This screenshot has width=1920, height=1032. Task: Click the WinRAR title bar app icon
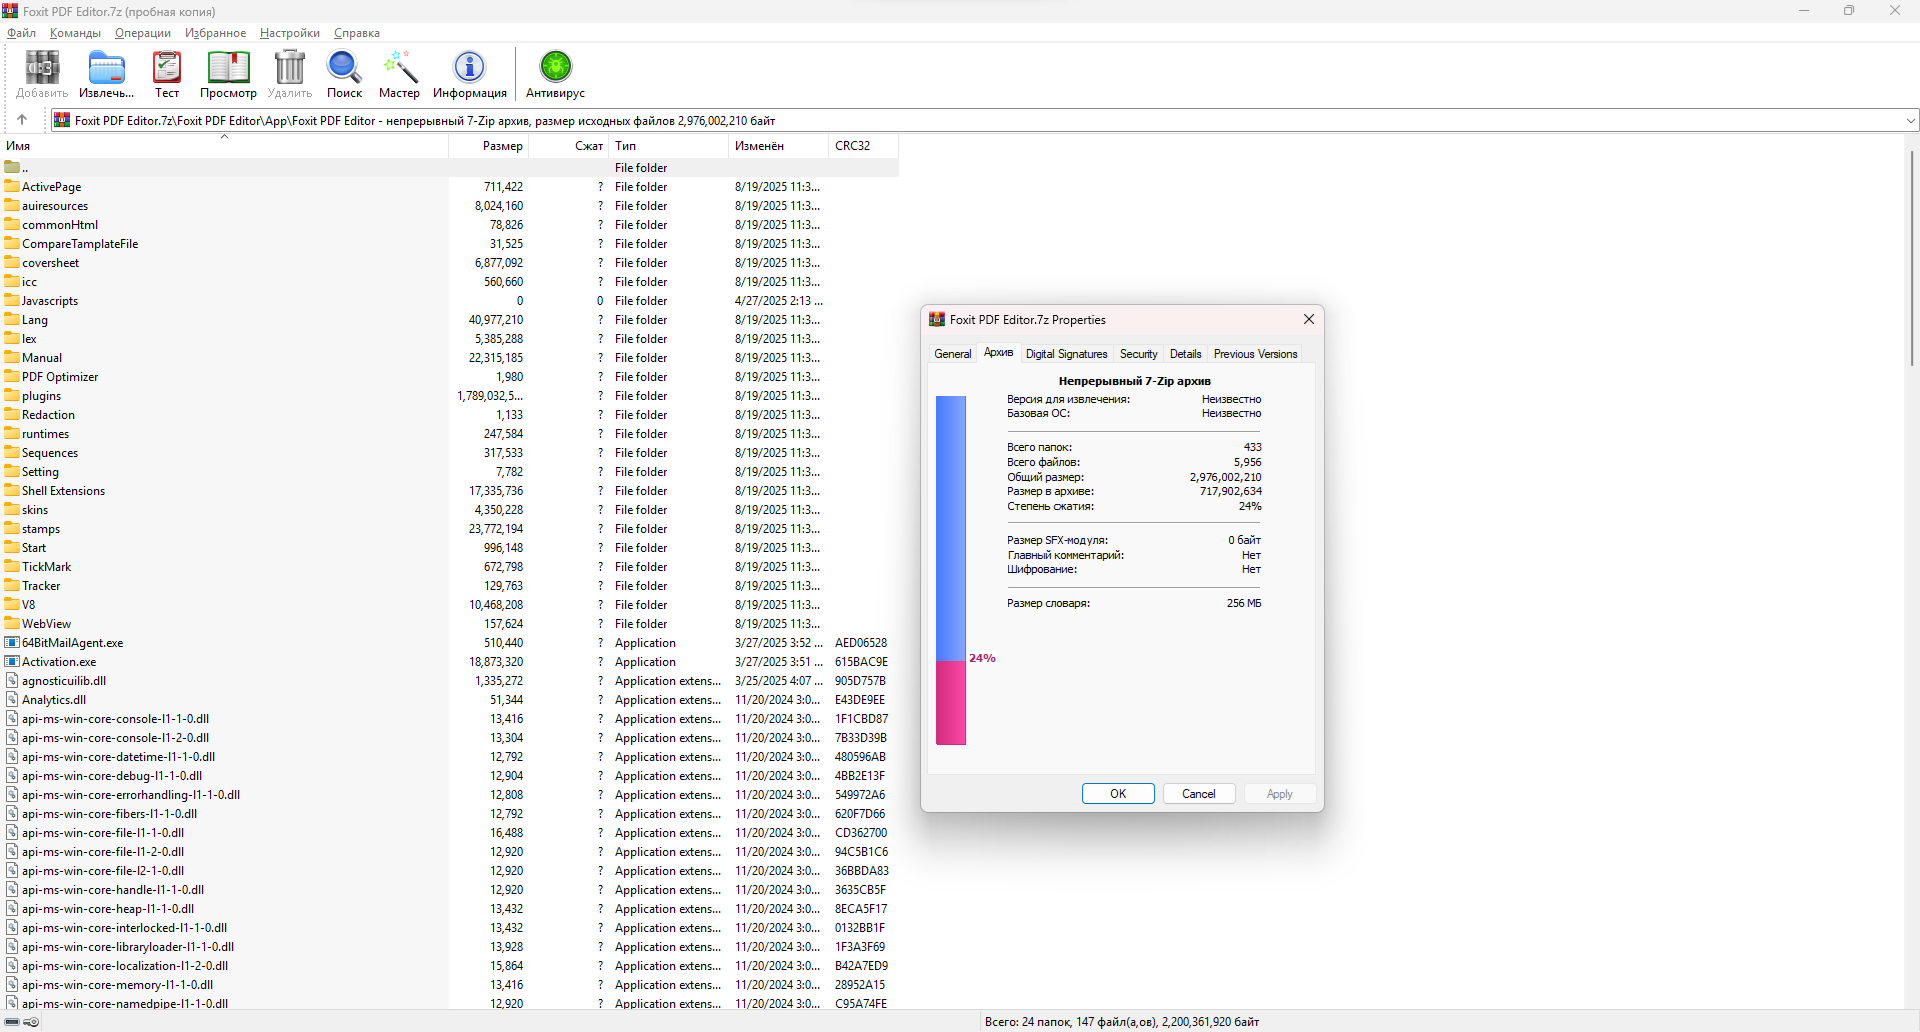coord(10,11)
